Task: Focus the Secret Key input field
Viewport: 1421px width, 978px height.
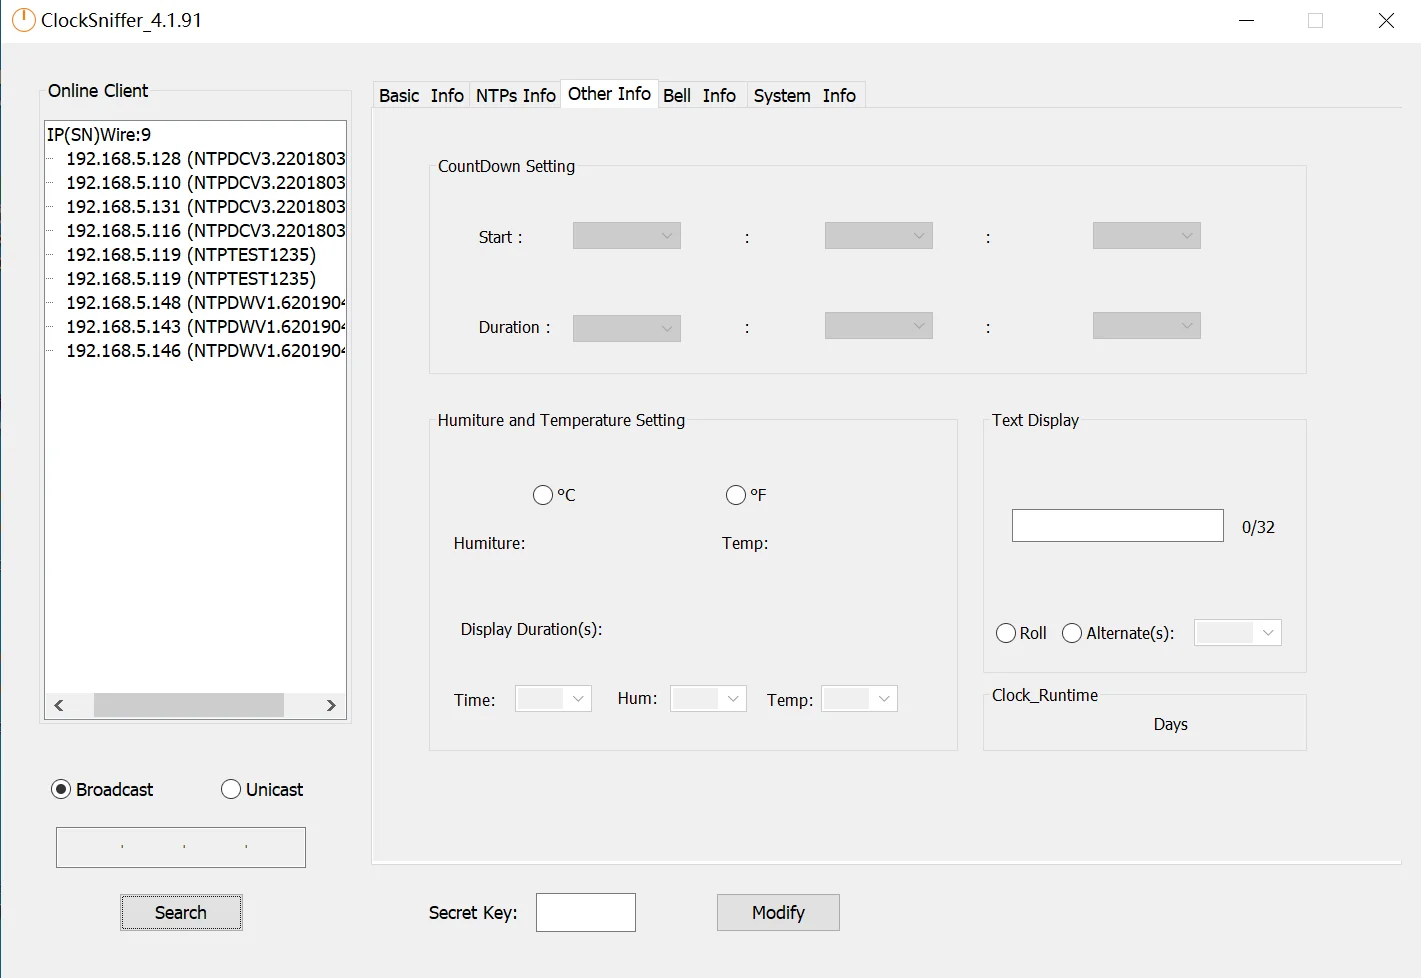Action: point(585,912)
